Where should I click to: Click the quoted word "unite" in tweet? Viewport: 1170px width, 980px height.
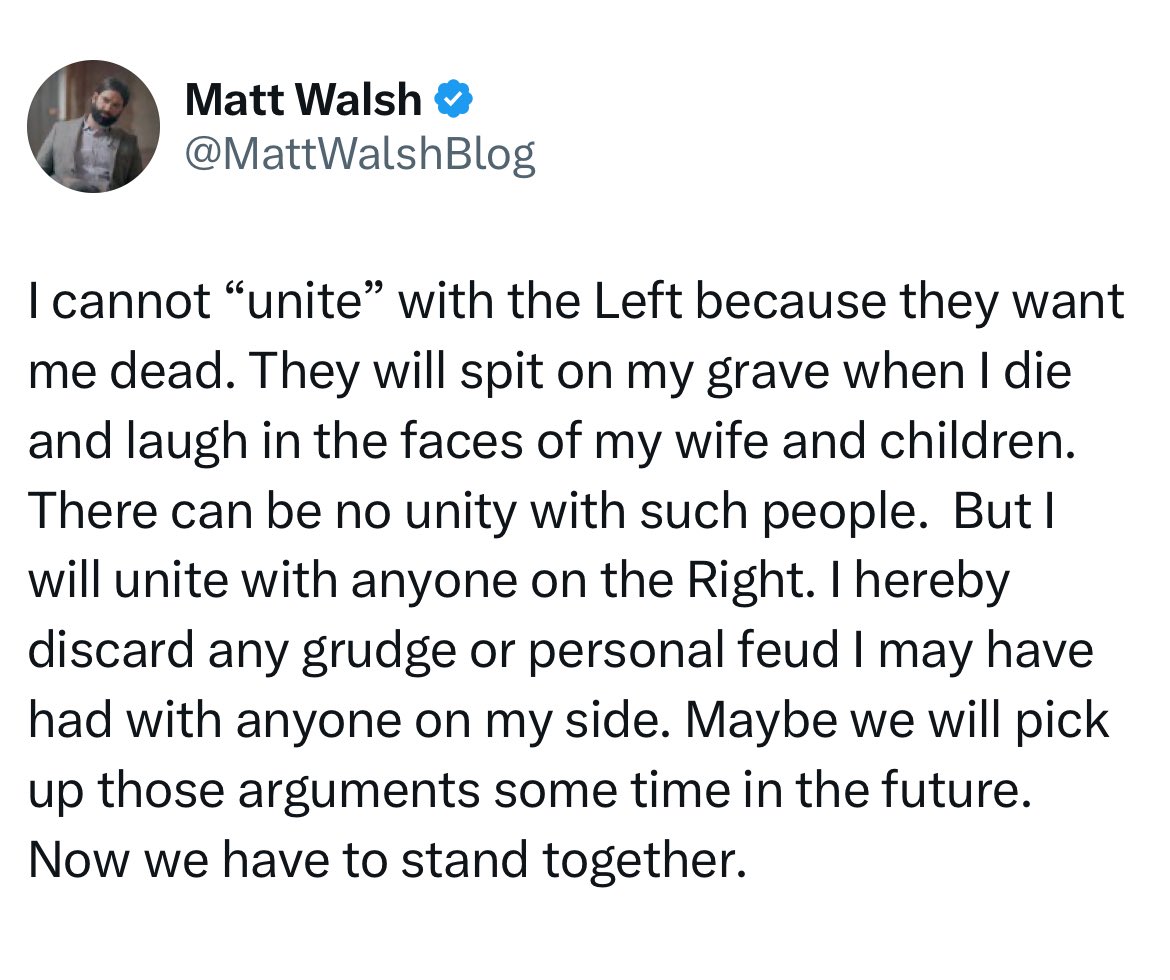pos(301,300)
